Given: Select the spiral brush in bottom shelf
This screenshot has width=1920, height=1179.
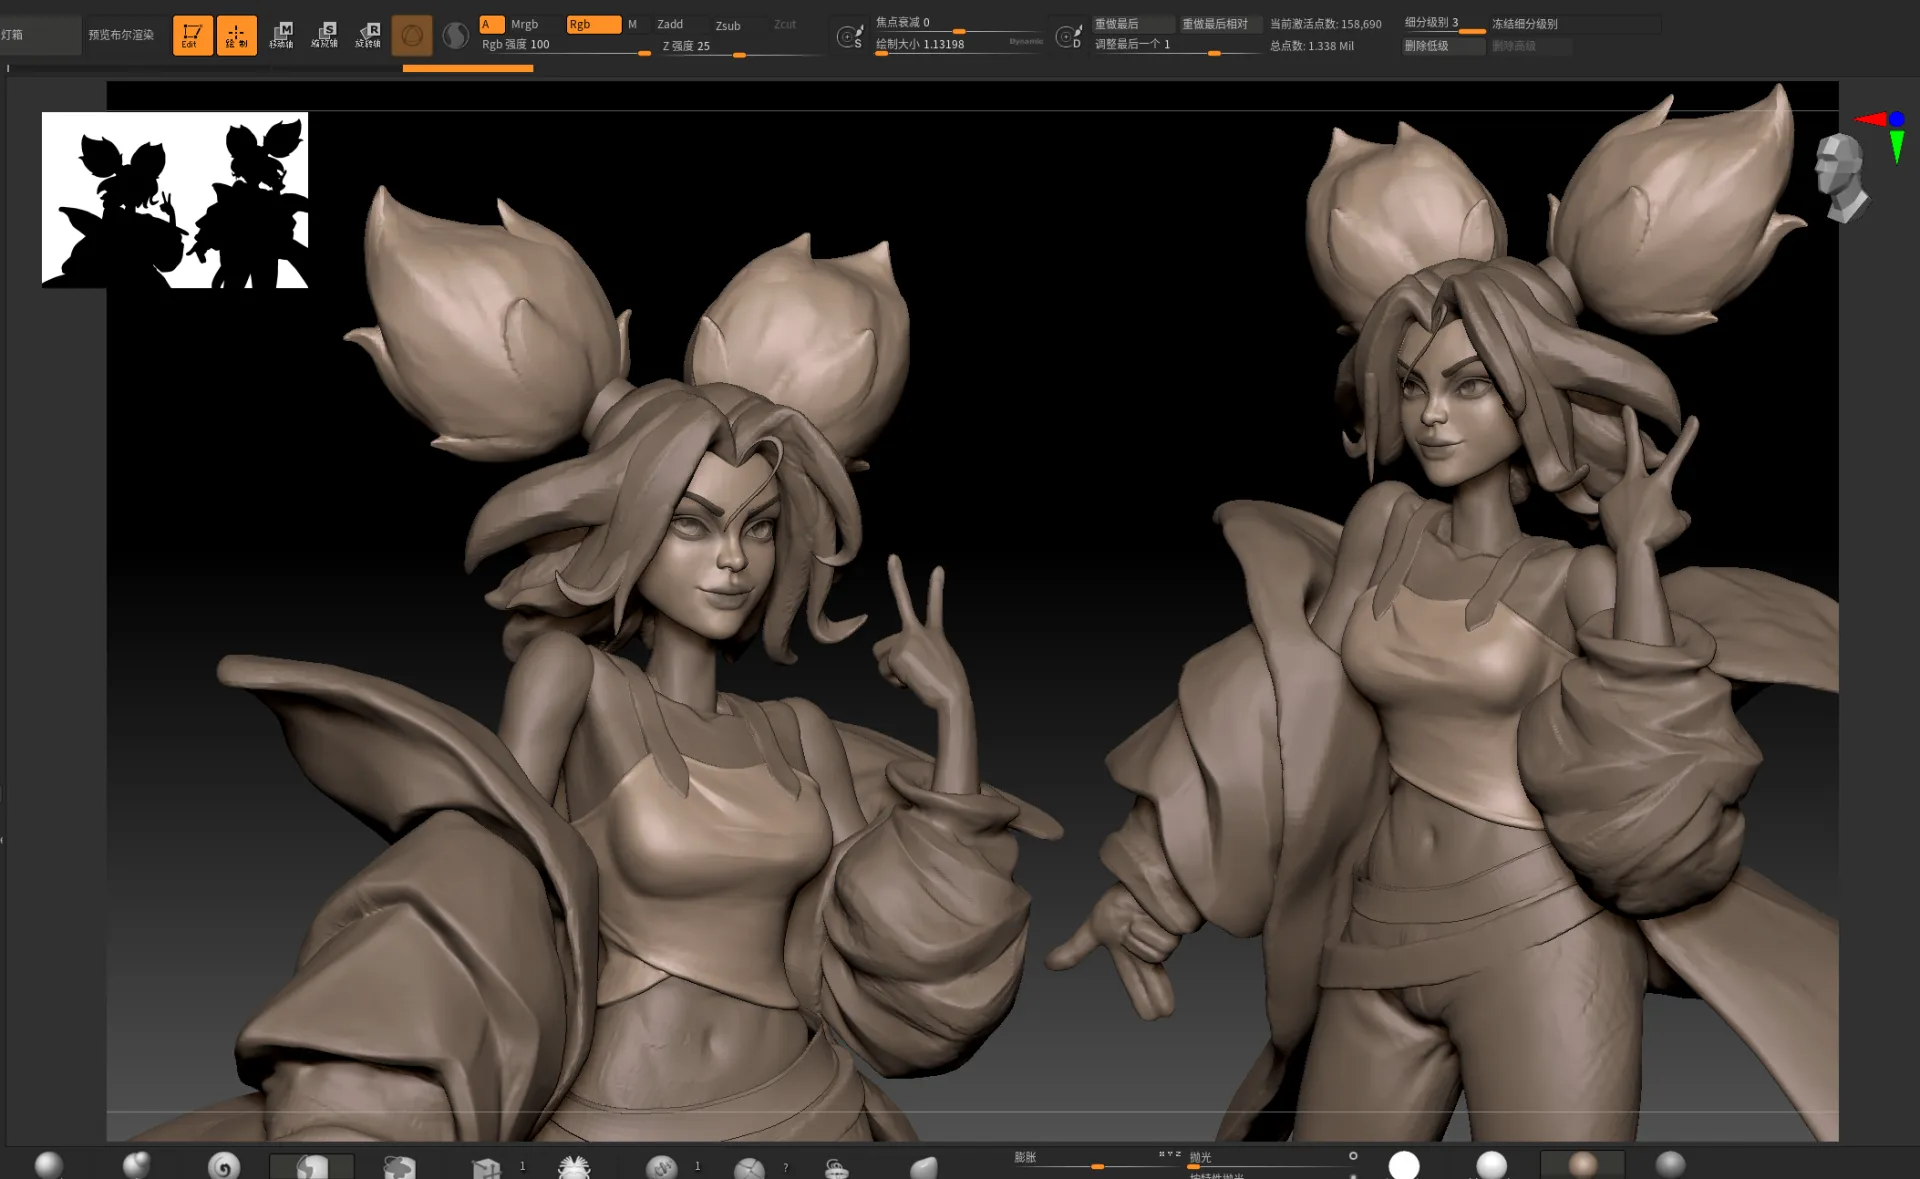Looking at the screenshot, I should click(224, 1165).
